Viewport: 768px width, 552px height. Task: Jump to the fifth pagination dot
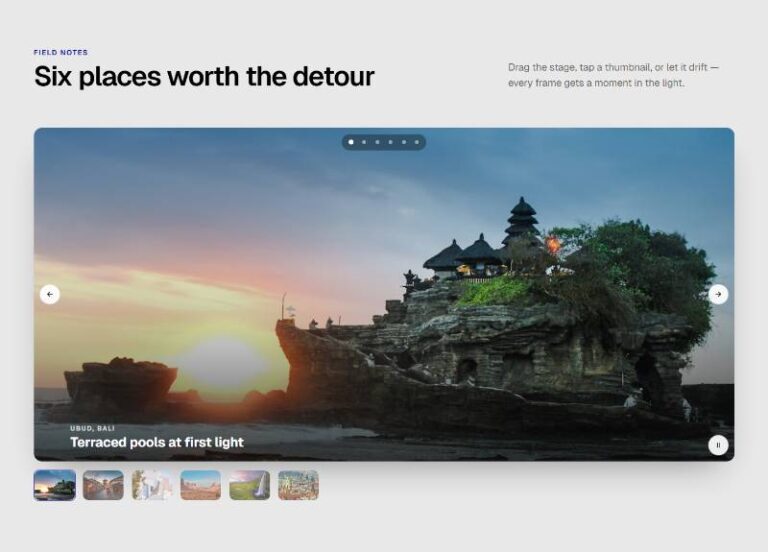click(x=404, y=142)
